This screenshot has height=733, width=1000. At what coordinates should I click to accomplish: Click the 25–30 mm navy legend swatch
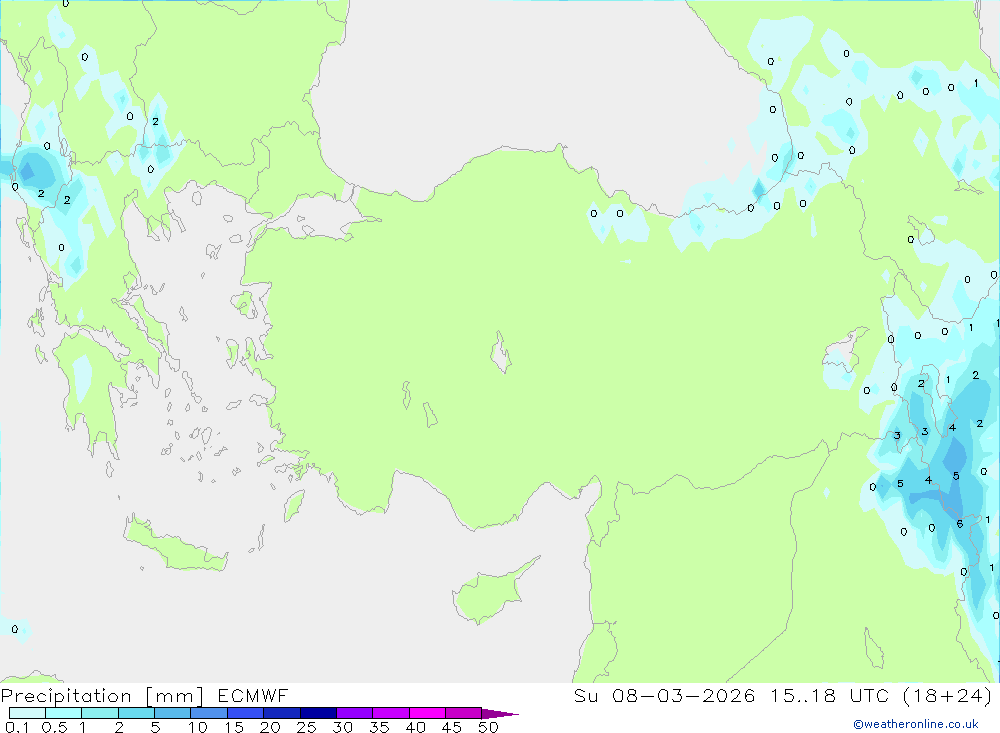[318, 713]
